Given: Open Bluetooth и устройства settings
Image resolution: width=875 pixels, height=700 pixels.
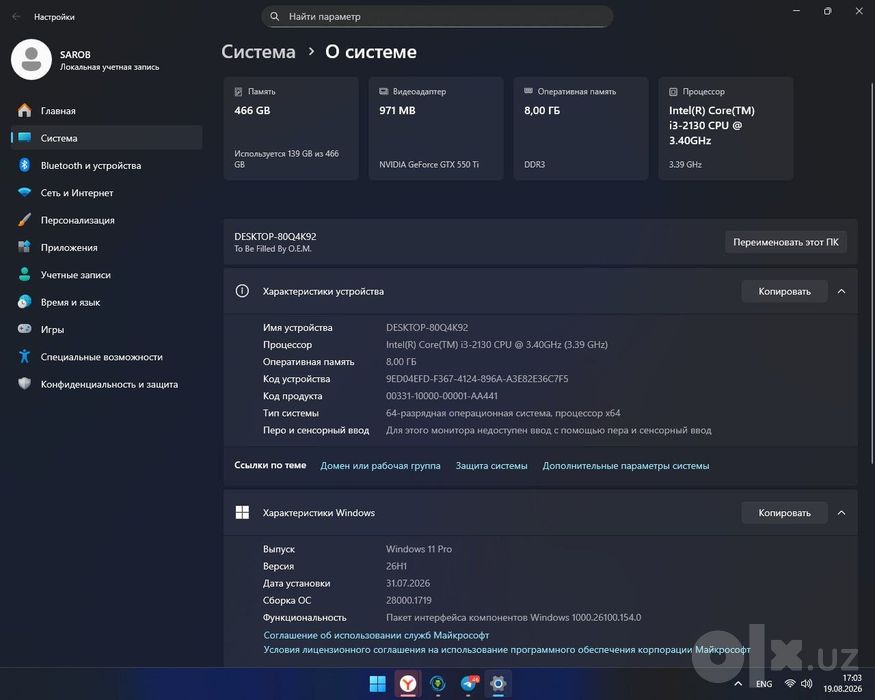Looking at the screenshot, I should click(106, 165).
